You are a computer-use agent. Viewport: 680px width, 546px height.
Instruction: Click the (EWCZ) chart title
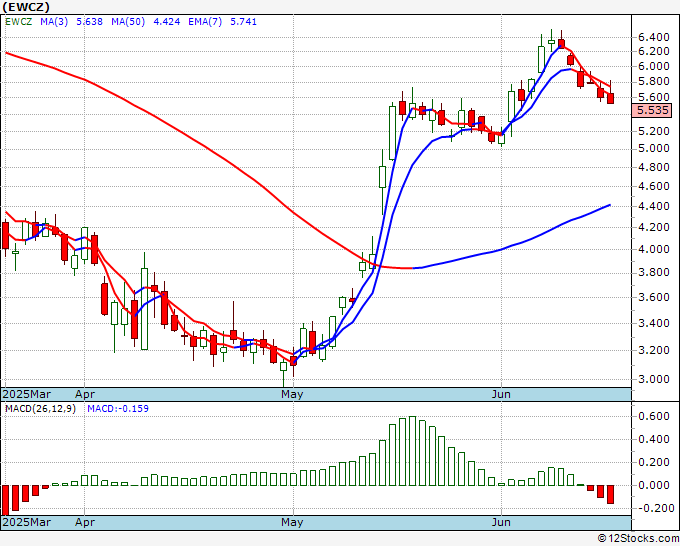click(x=26, y=7)
